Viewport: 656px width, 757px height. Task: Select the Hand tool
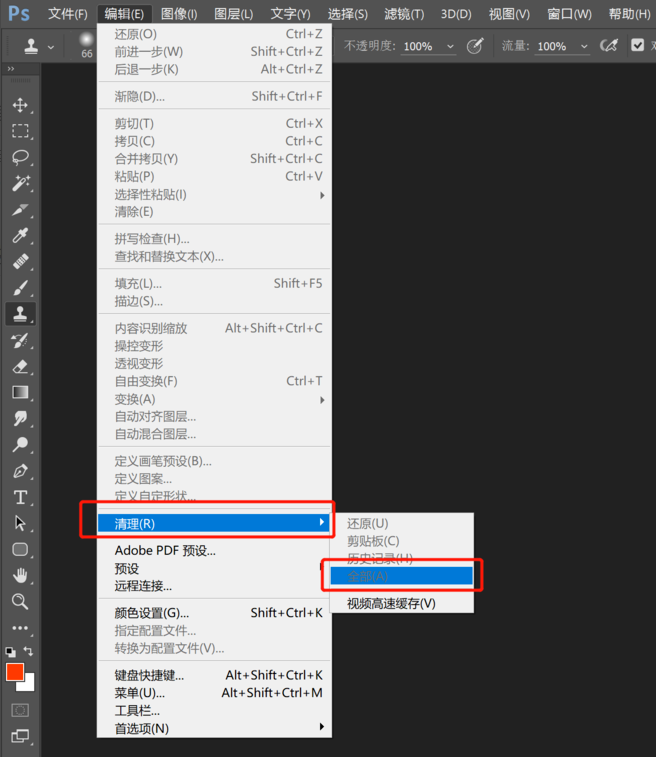20,575
